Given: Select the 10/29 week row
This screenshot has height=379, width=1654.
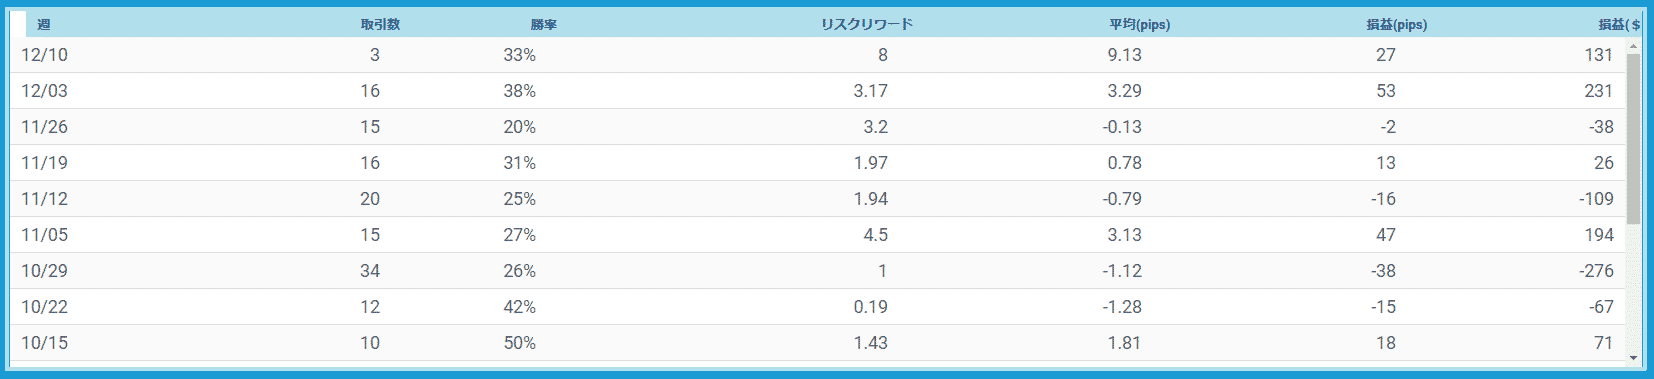Looking at the screenshot, I should (x=818, y=271).
